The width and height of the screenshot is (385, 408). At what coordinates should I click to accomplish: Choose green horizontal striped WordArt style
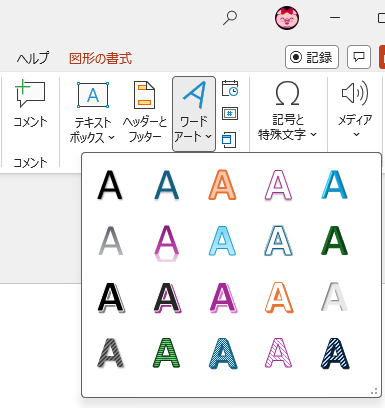click(166, 353)
